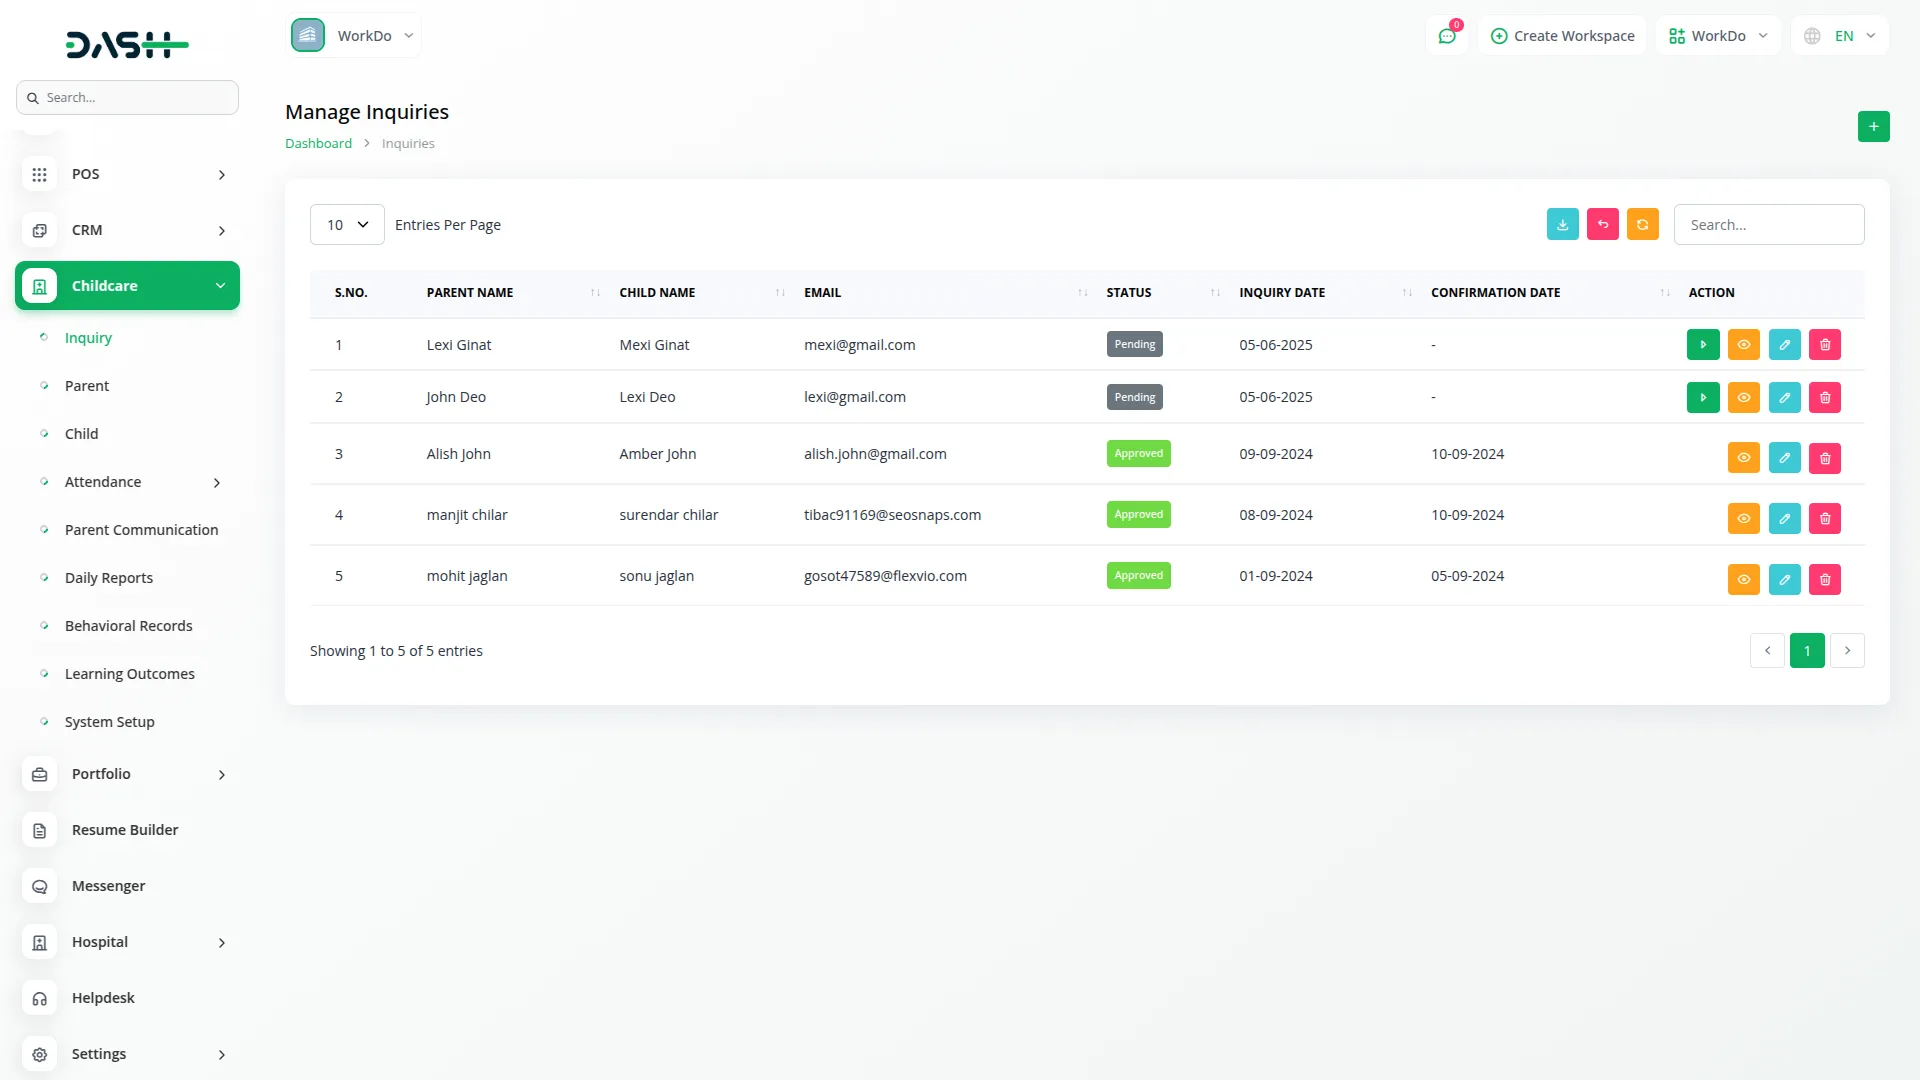The width and height of the screenshot is (1920, 1080).
Task: Click the green add inquiry plus button
Action: click(1873, 126)
